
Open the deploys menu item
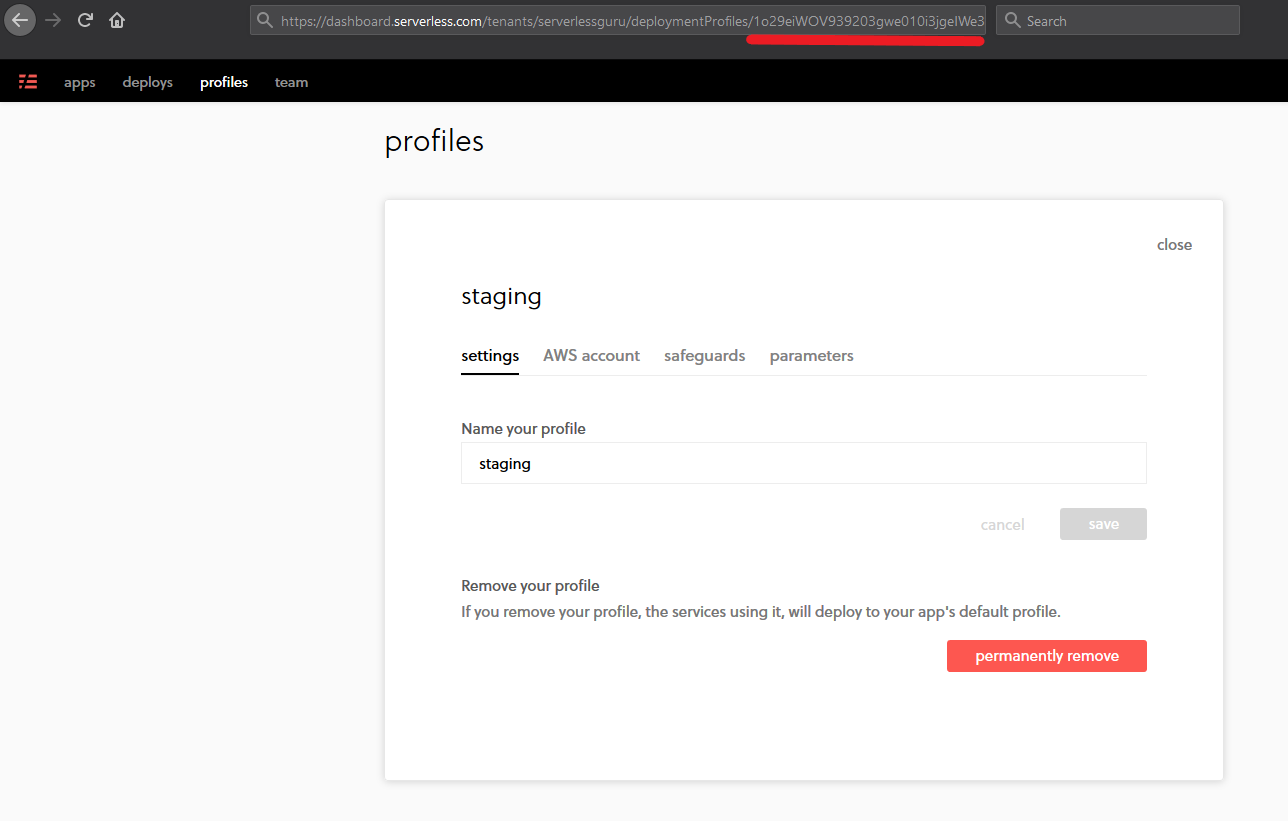pyautogui.click(x=148, y=82)
